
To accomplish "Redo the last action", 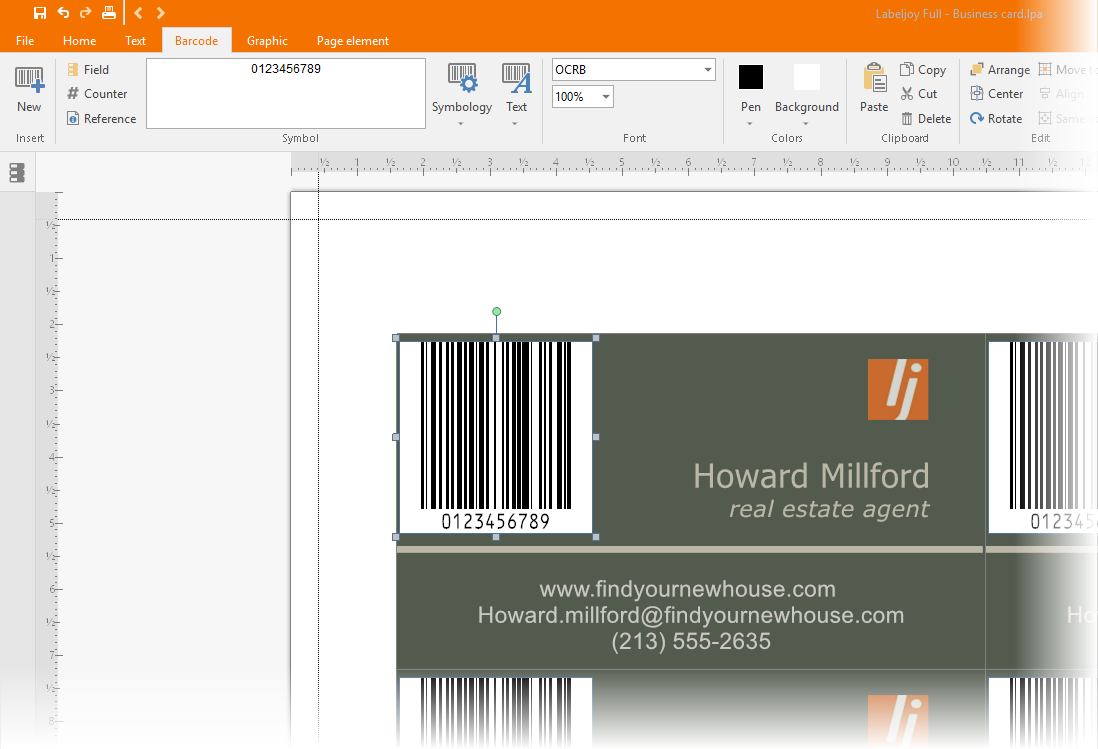I will 85,13.
